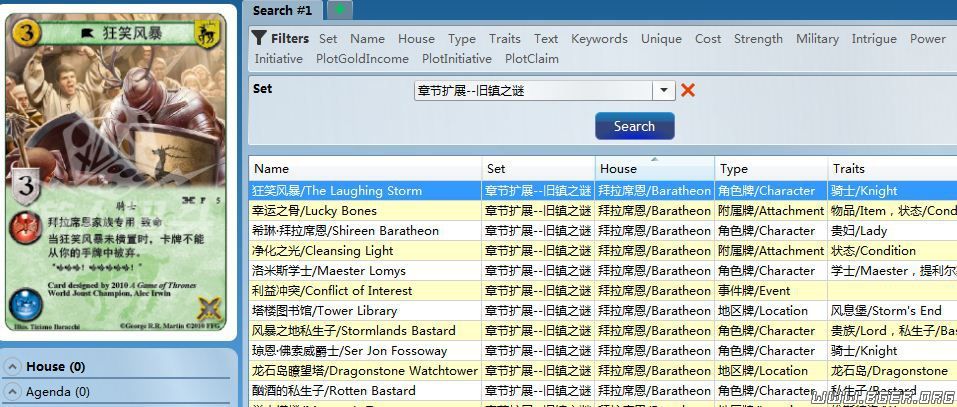This screenshot has height=407, width=957.
Task: Click the 'Condition' traits cell of Cleansing Light
Action: tap(892, 251)
